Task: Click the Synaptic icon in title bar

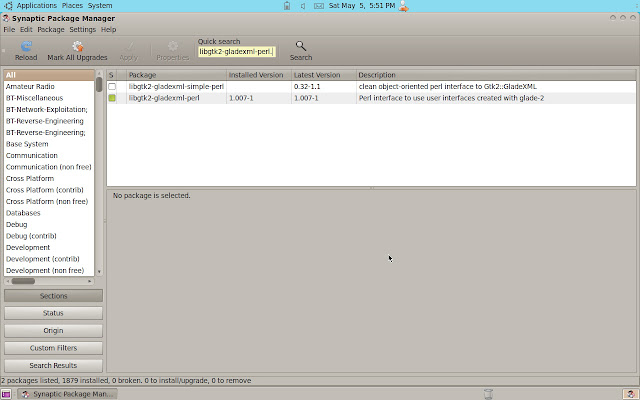Action: click(6, 18)
